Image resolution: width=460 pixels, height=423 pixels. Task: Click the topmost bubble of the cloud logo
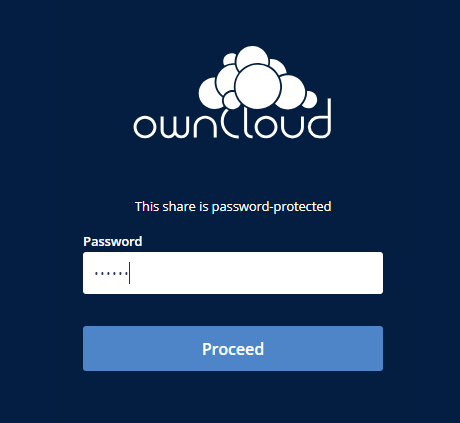click(252, 59)
